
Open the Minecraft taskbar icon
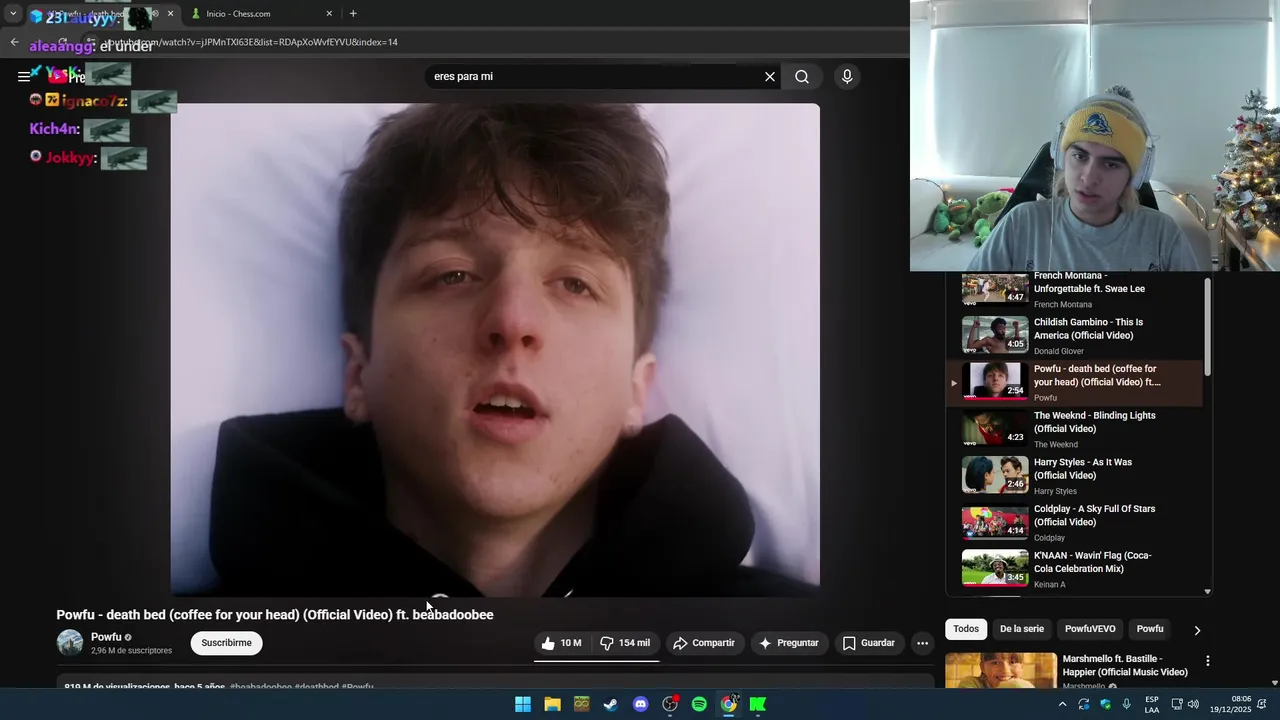click(581, 704)
